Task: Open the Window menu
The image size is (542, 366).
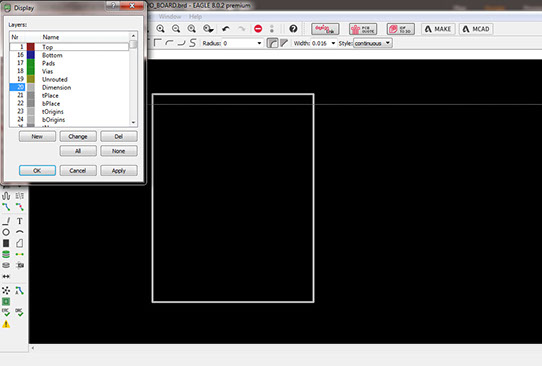Action: [170, 17]
